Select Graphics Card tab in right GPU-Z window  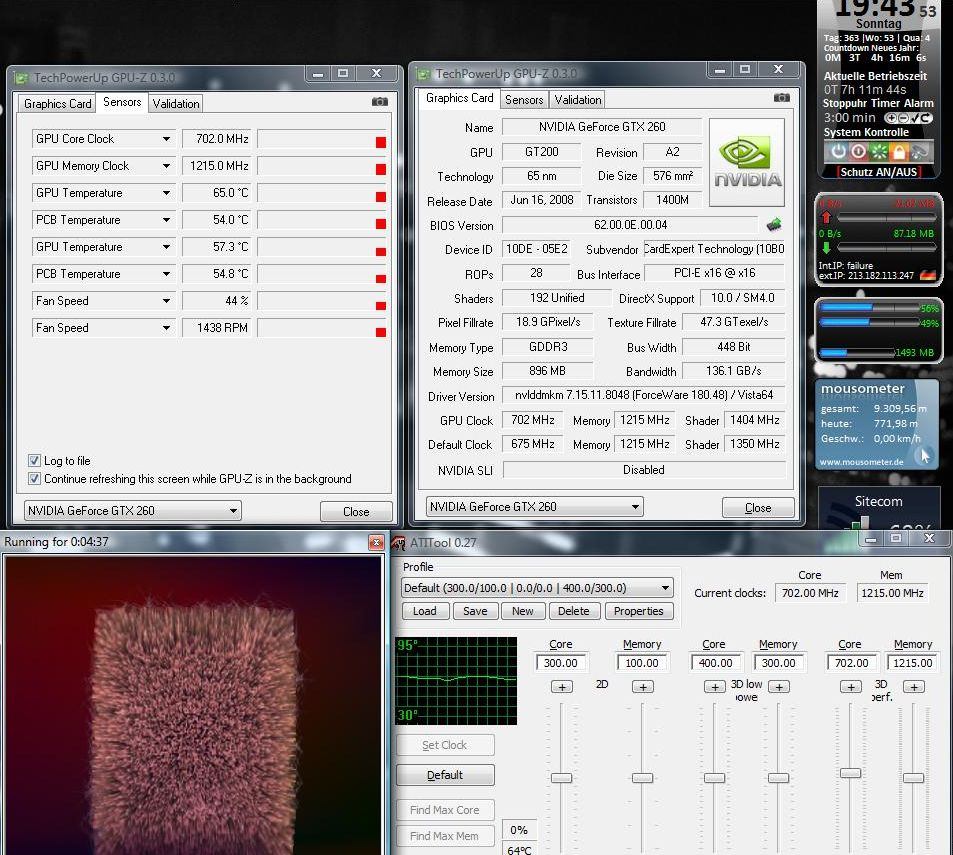(x=459, y=98)
